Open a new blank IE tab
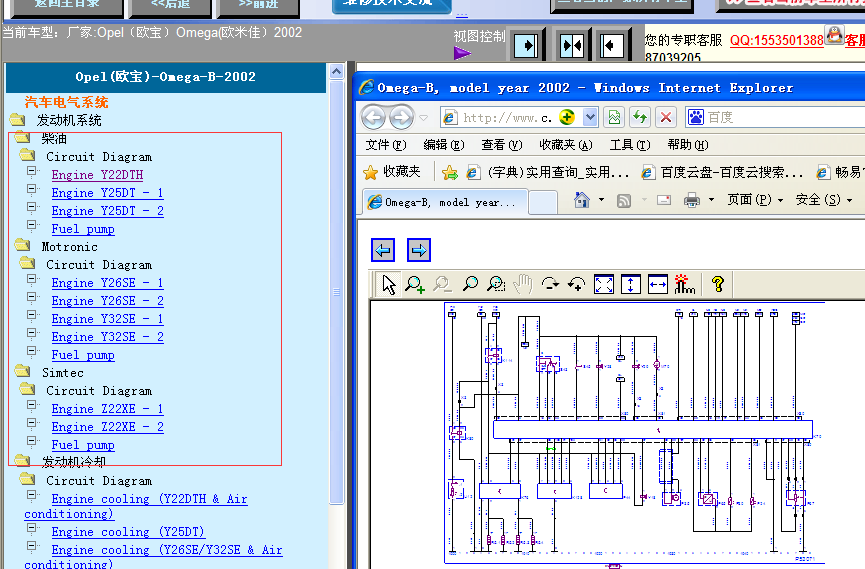The width and height of the screenshot is (865, 569). click(x=543, y=203)
